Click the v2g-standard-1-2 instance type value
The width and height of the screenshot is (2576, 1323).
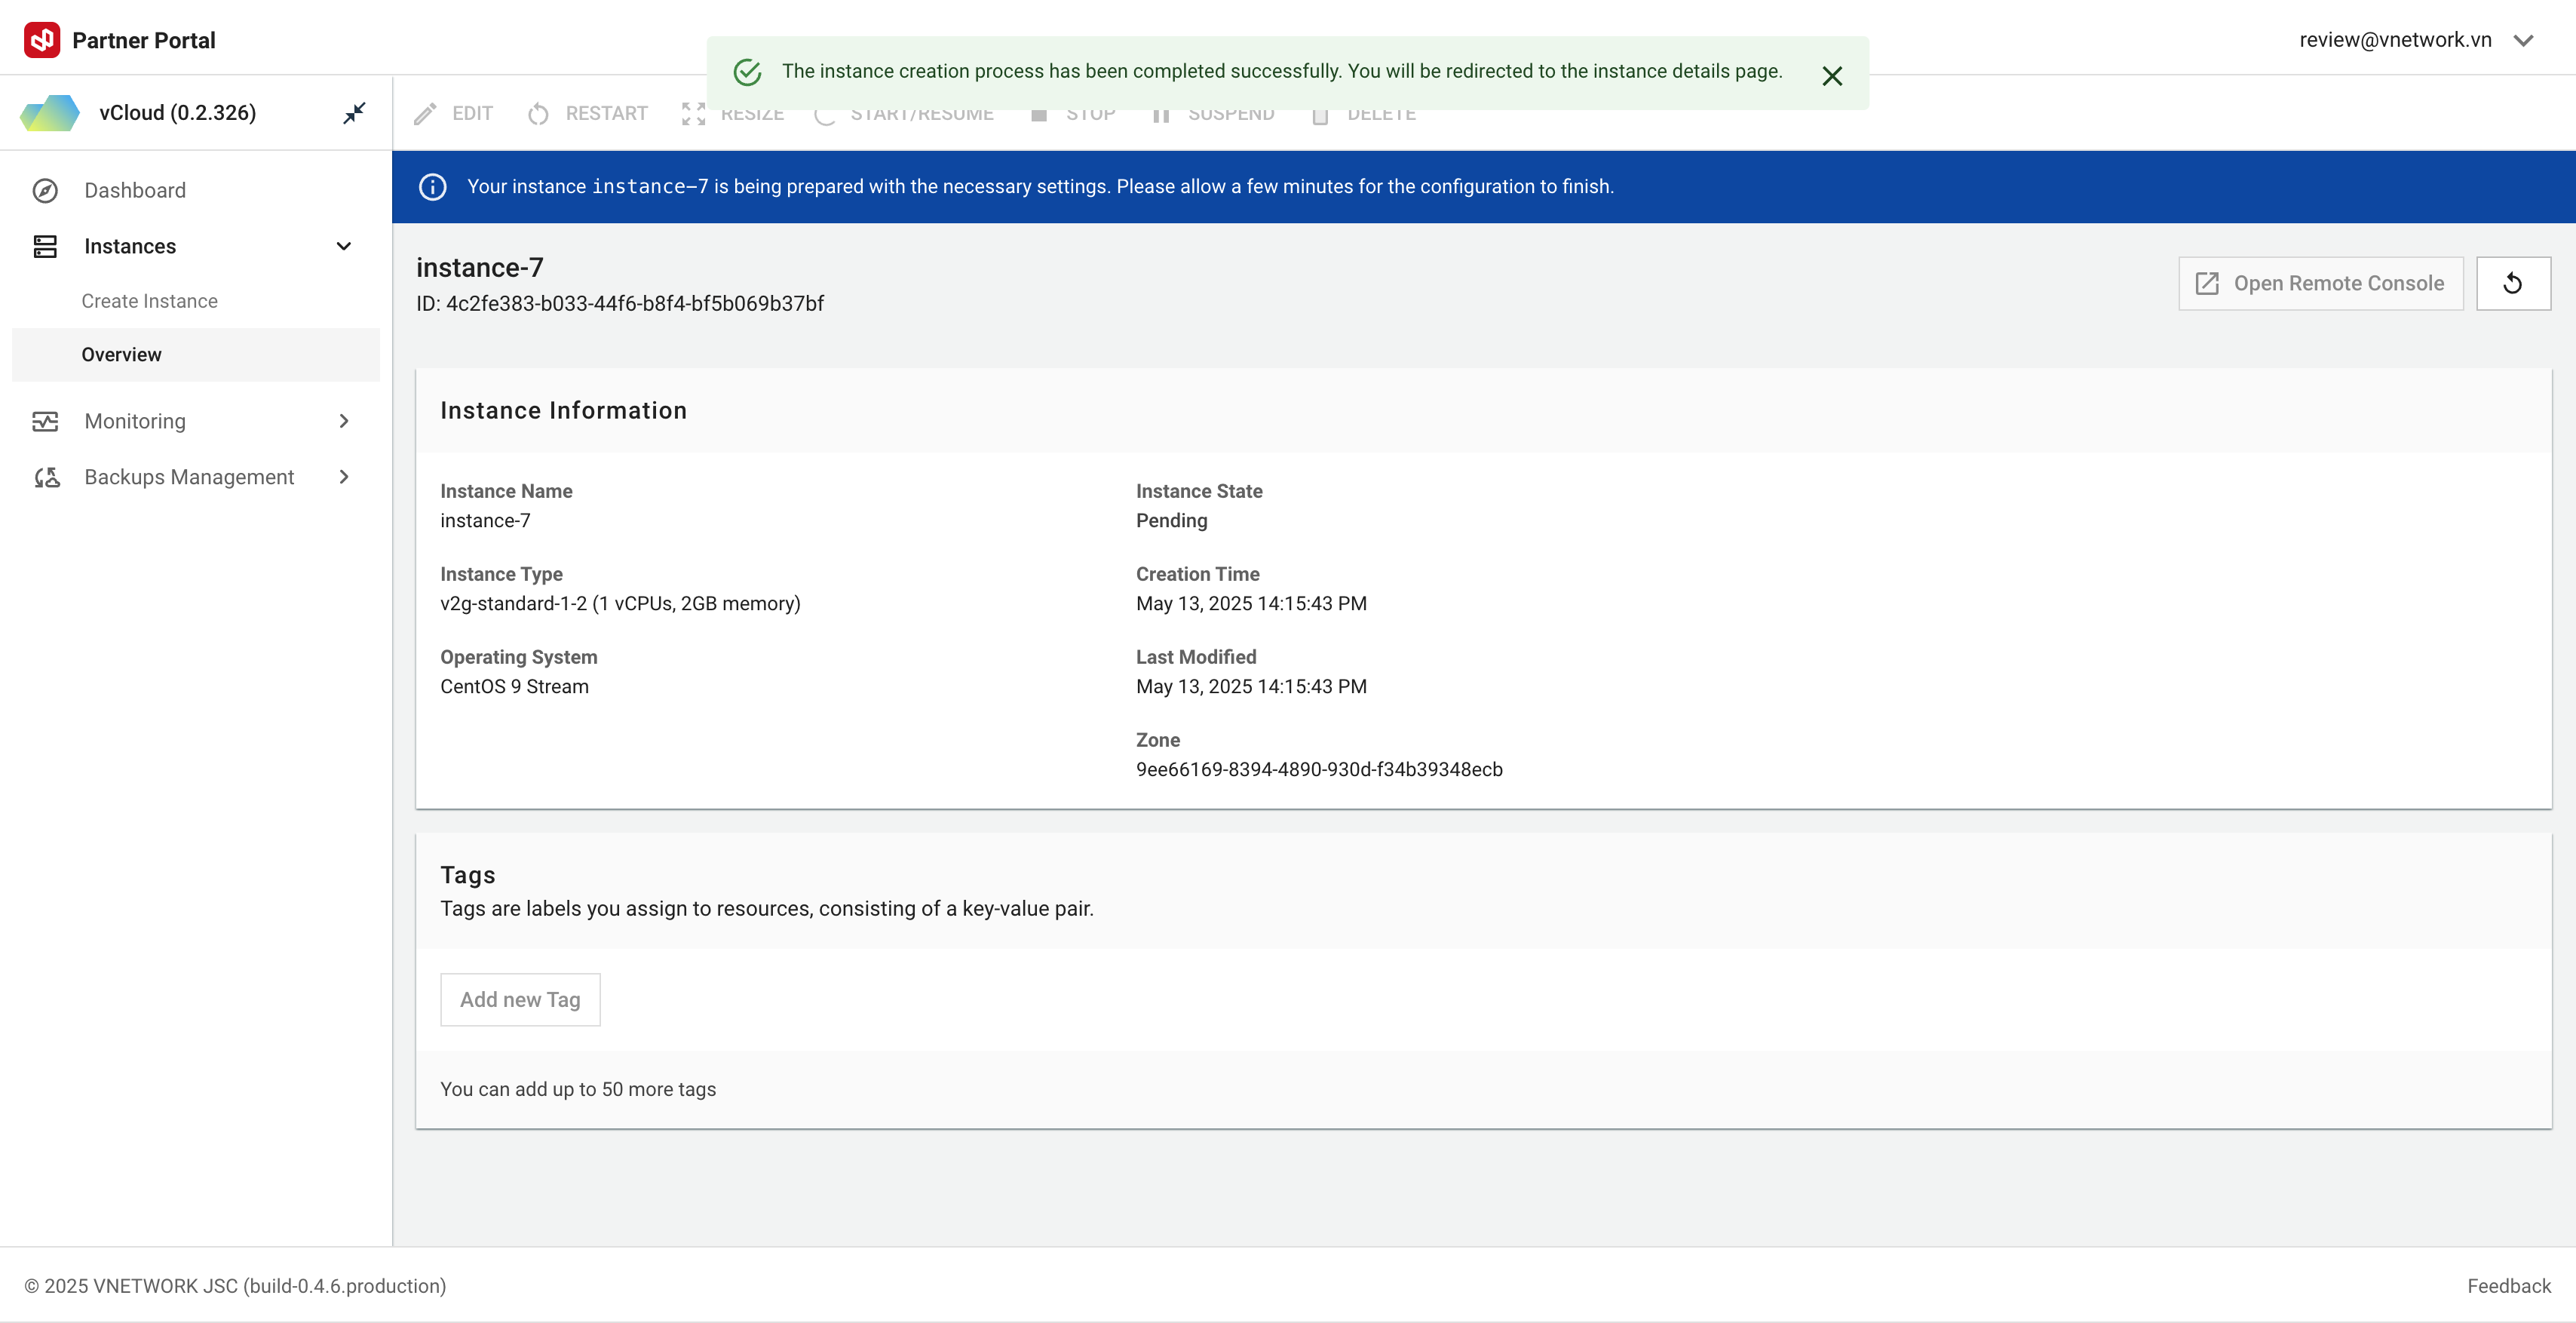tap(620, 604)
